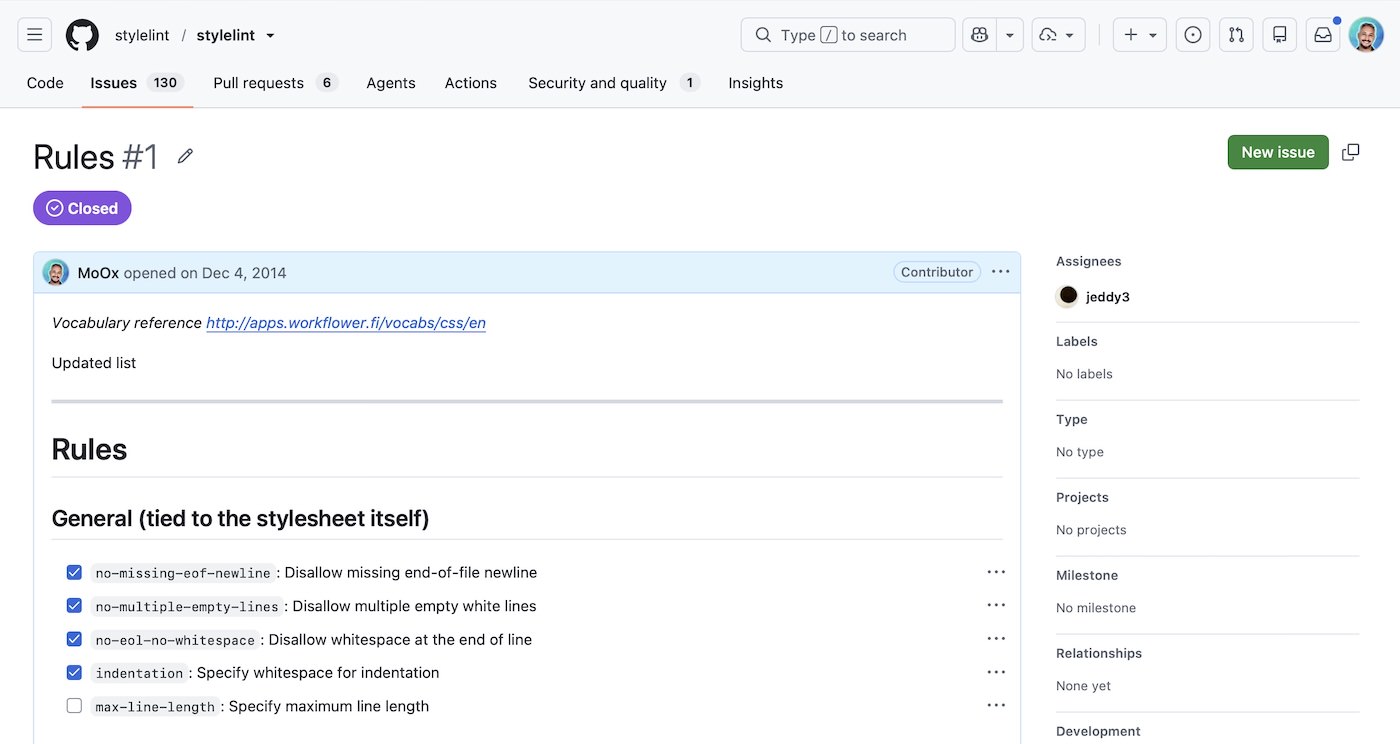Open the cloud agents dropdown

[x=1058, y=35]
